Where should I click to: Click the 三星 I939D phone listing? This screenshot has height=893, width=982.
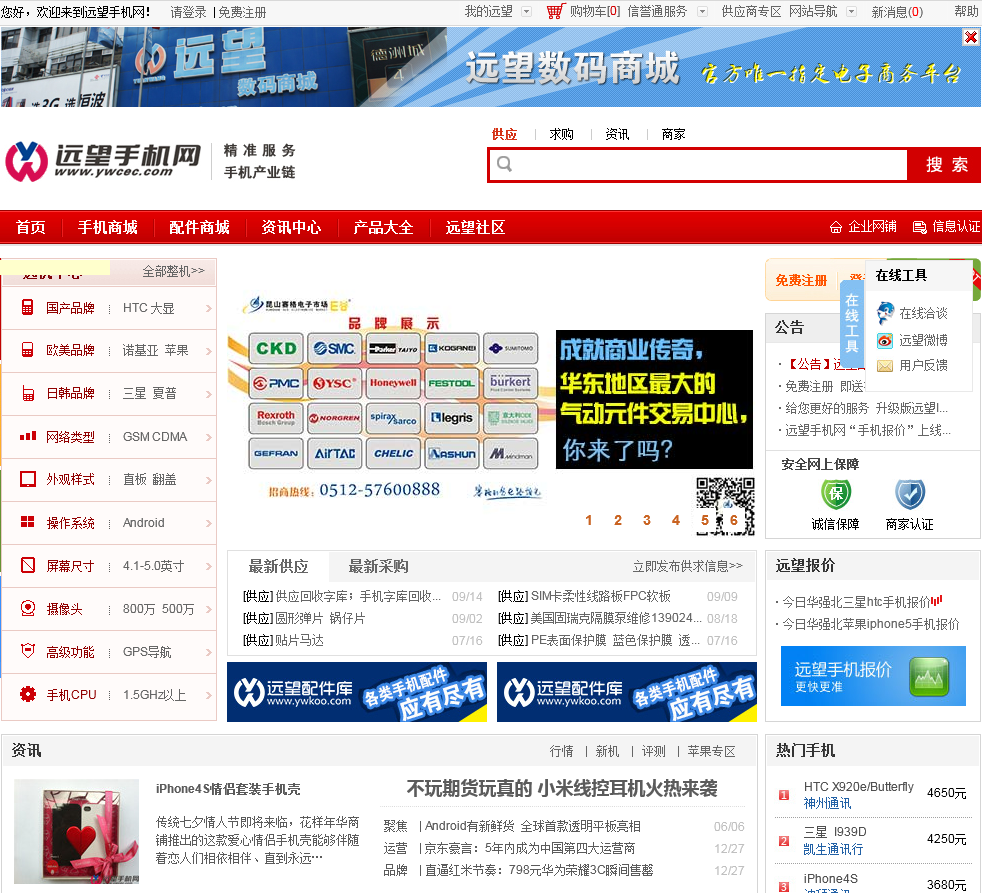[x=835, y=832]
